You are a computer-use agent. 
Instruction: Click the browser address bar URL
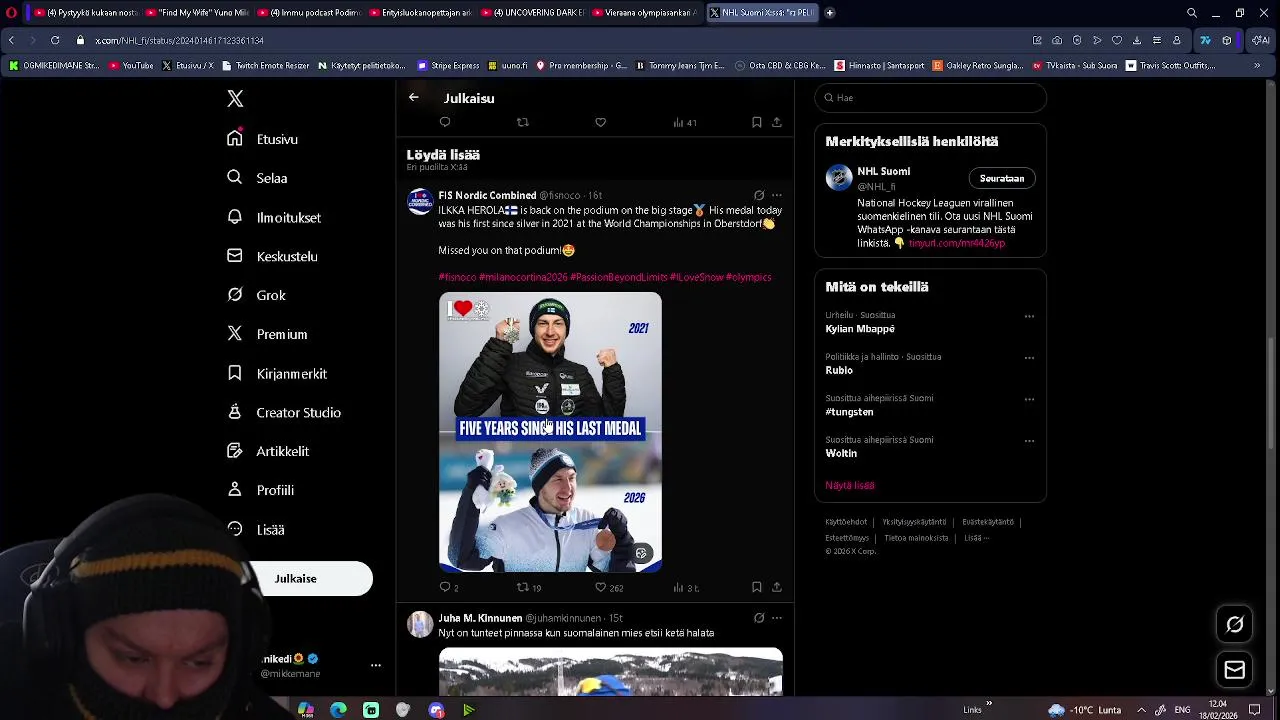[x=180, y=40]
